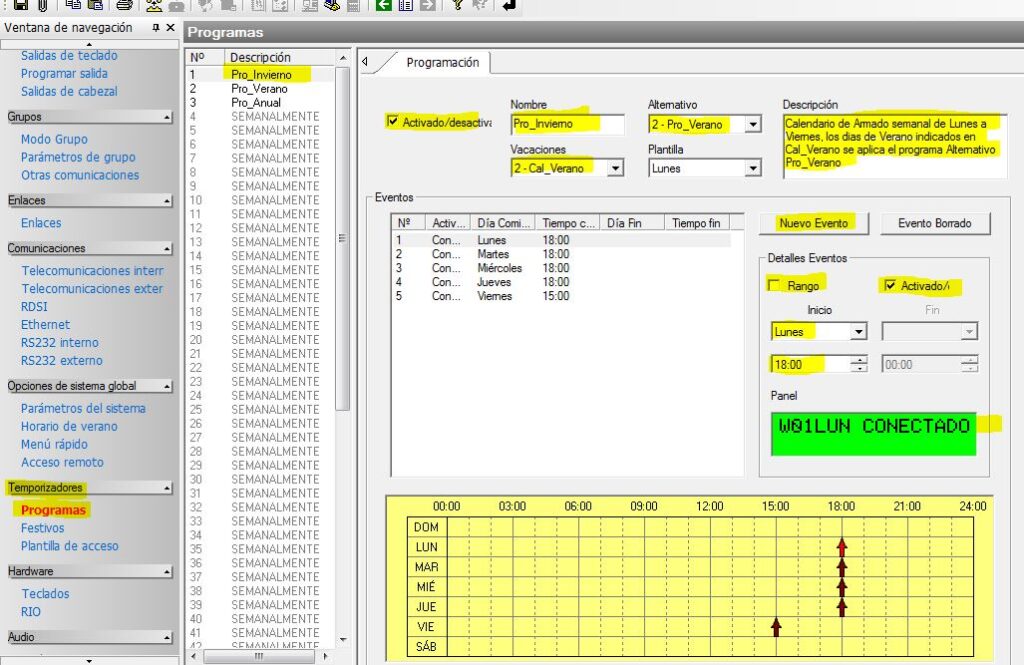Select program row Pro_Anual
The height and width of the screenshot is (665, 1024).
point(256,103)
